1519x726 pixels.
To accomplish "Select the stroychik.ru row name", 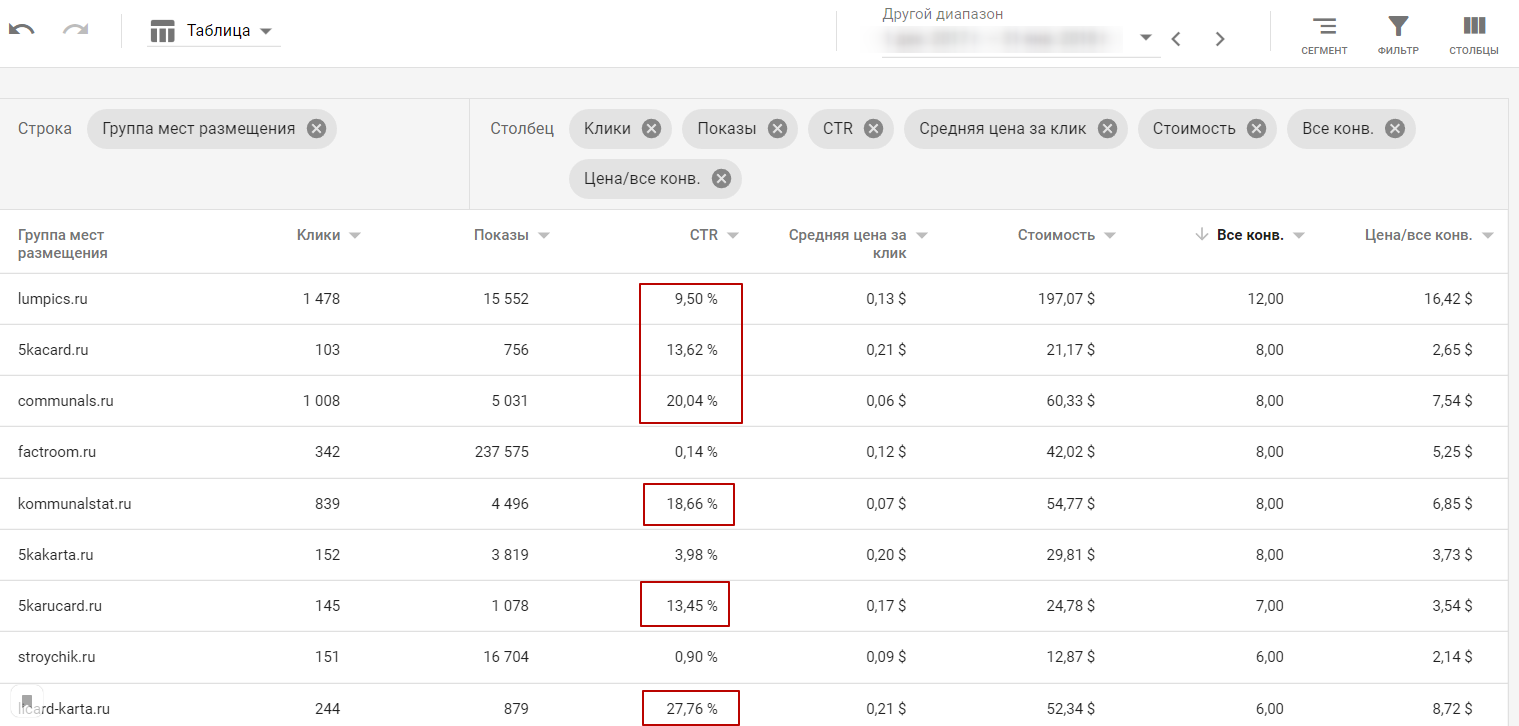I will click(x=56, y=657).
